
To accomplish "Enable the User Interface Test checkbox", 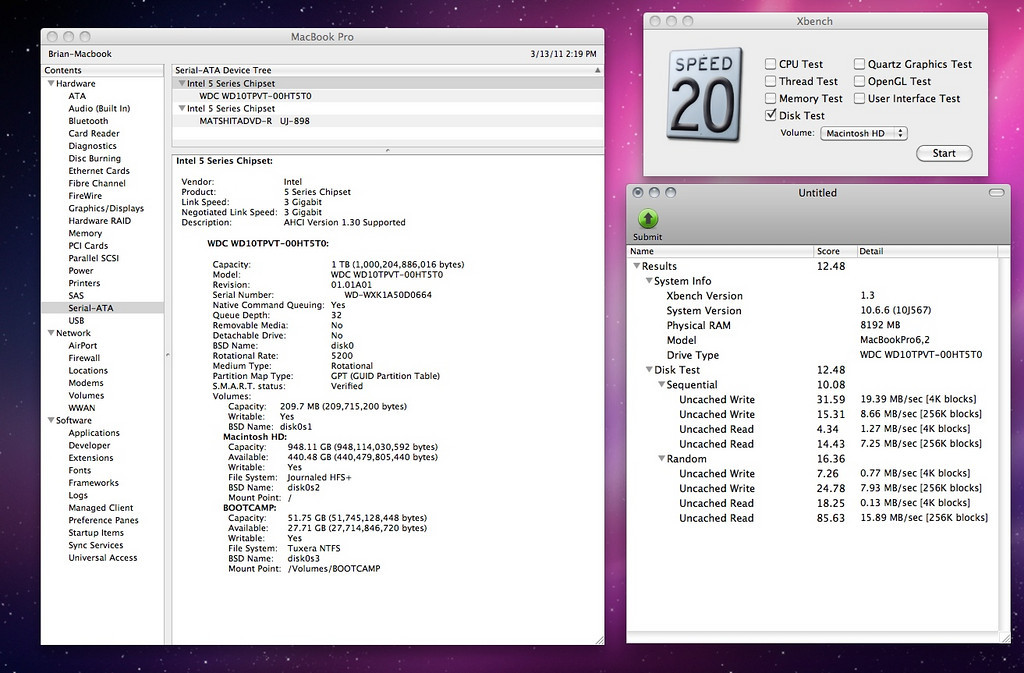I will click(x=859, y=98).
